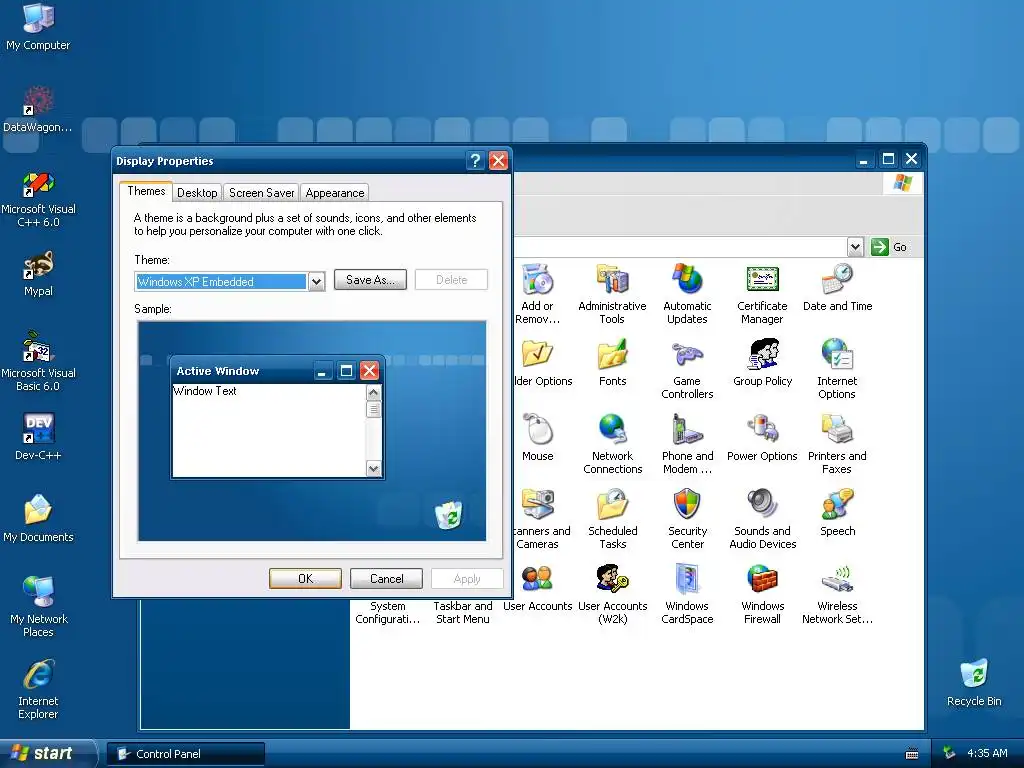
Task: Open Power Options icon
Action: [x=762, y=430]
